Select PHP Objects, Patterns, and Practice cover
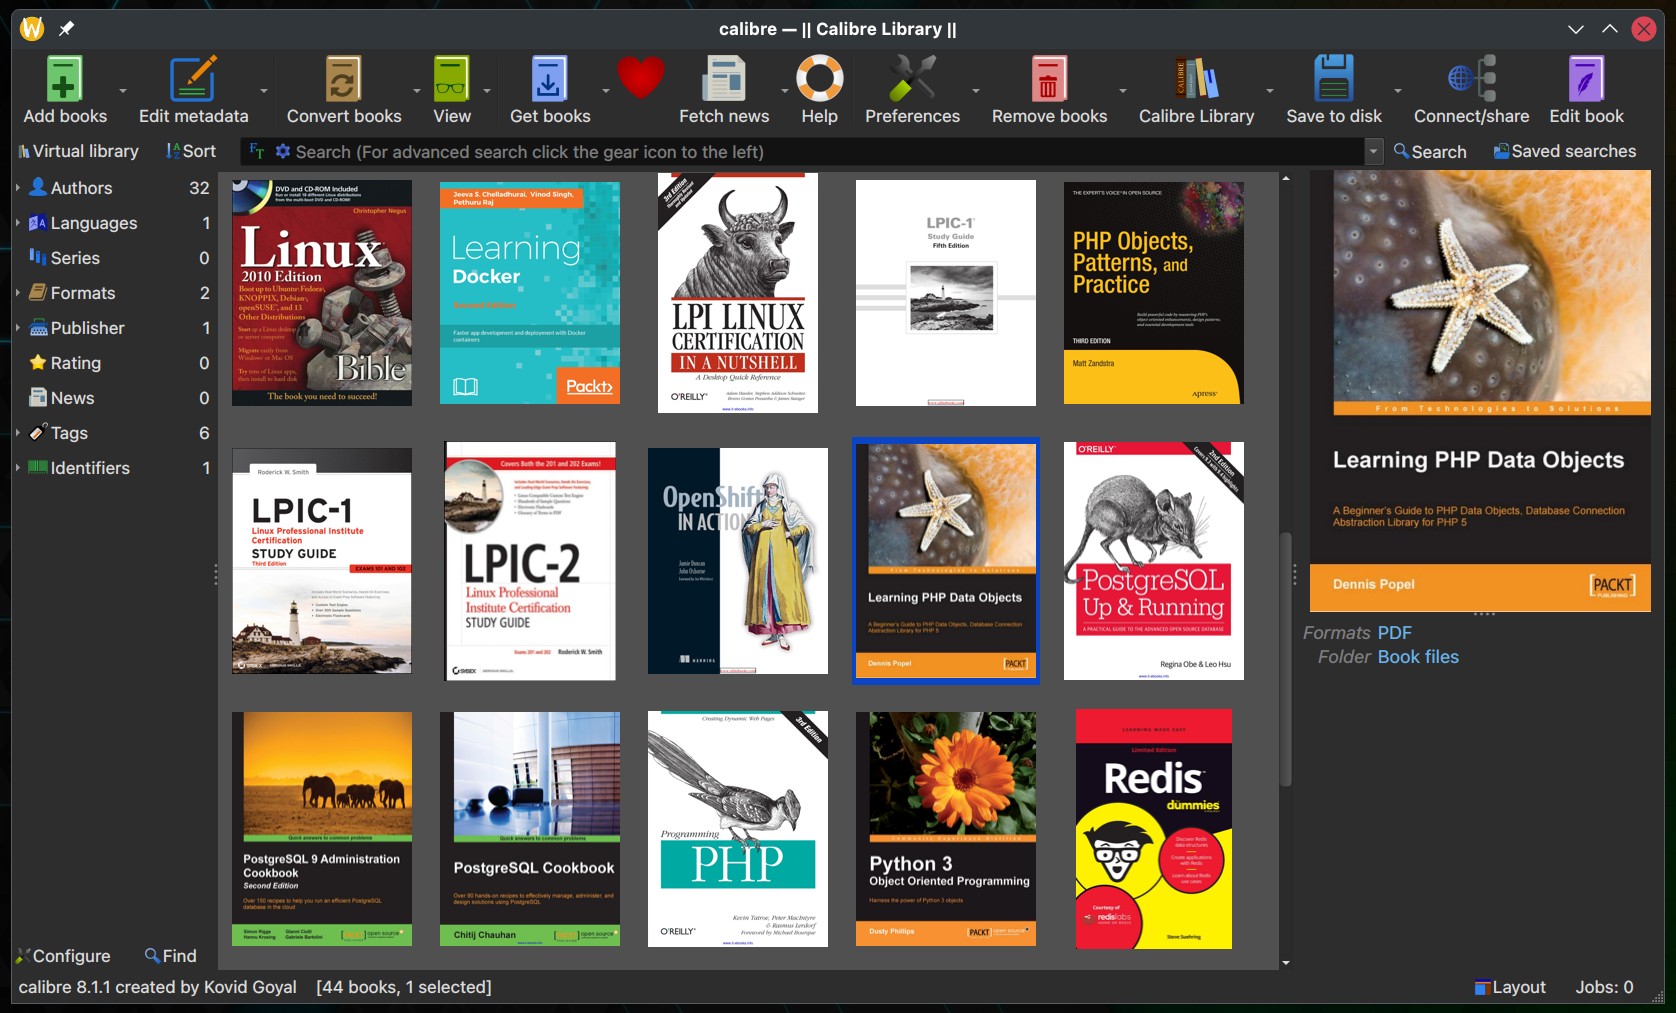Viewport: 1676px width, 1013px height. coord(1154,293)
